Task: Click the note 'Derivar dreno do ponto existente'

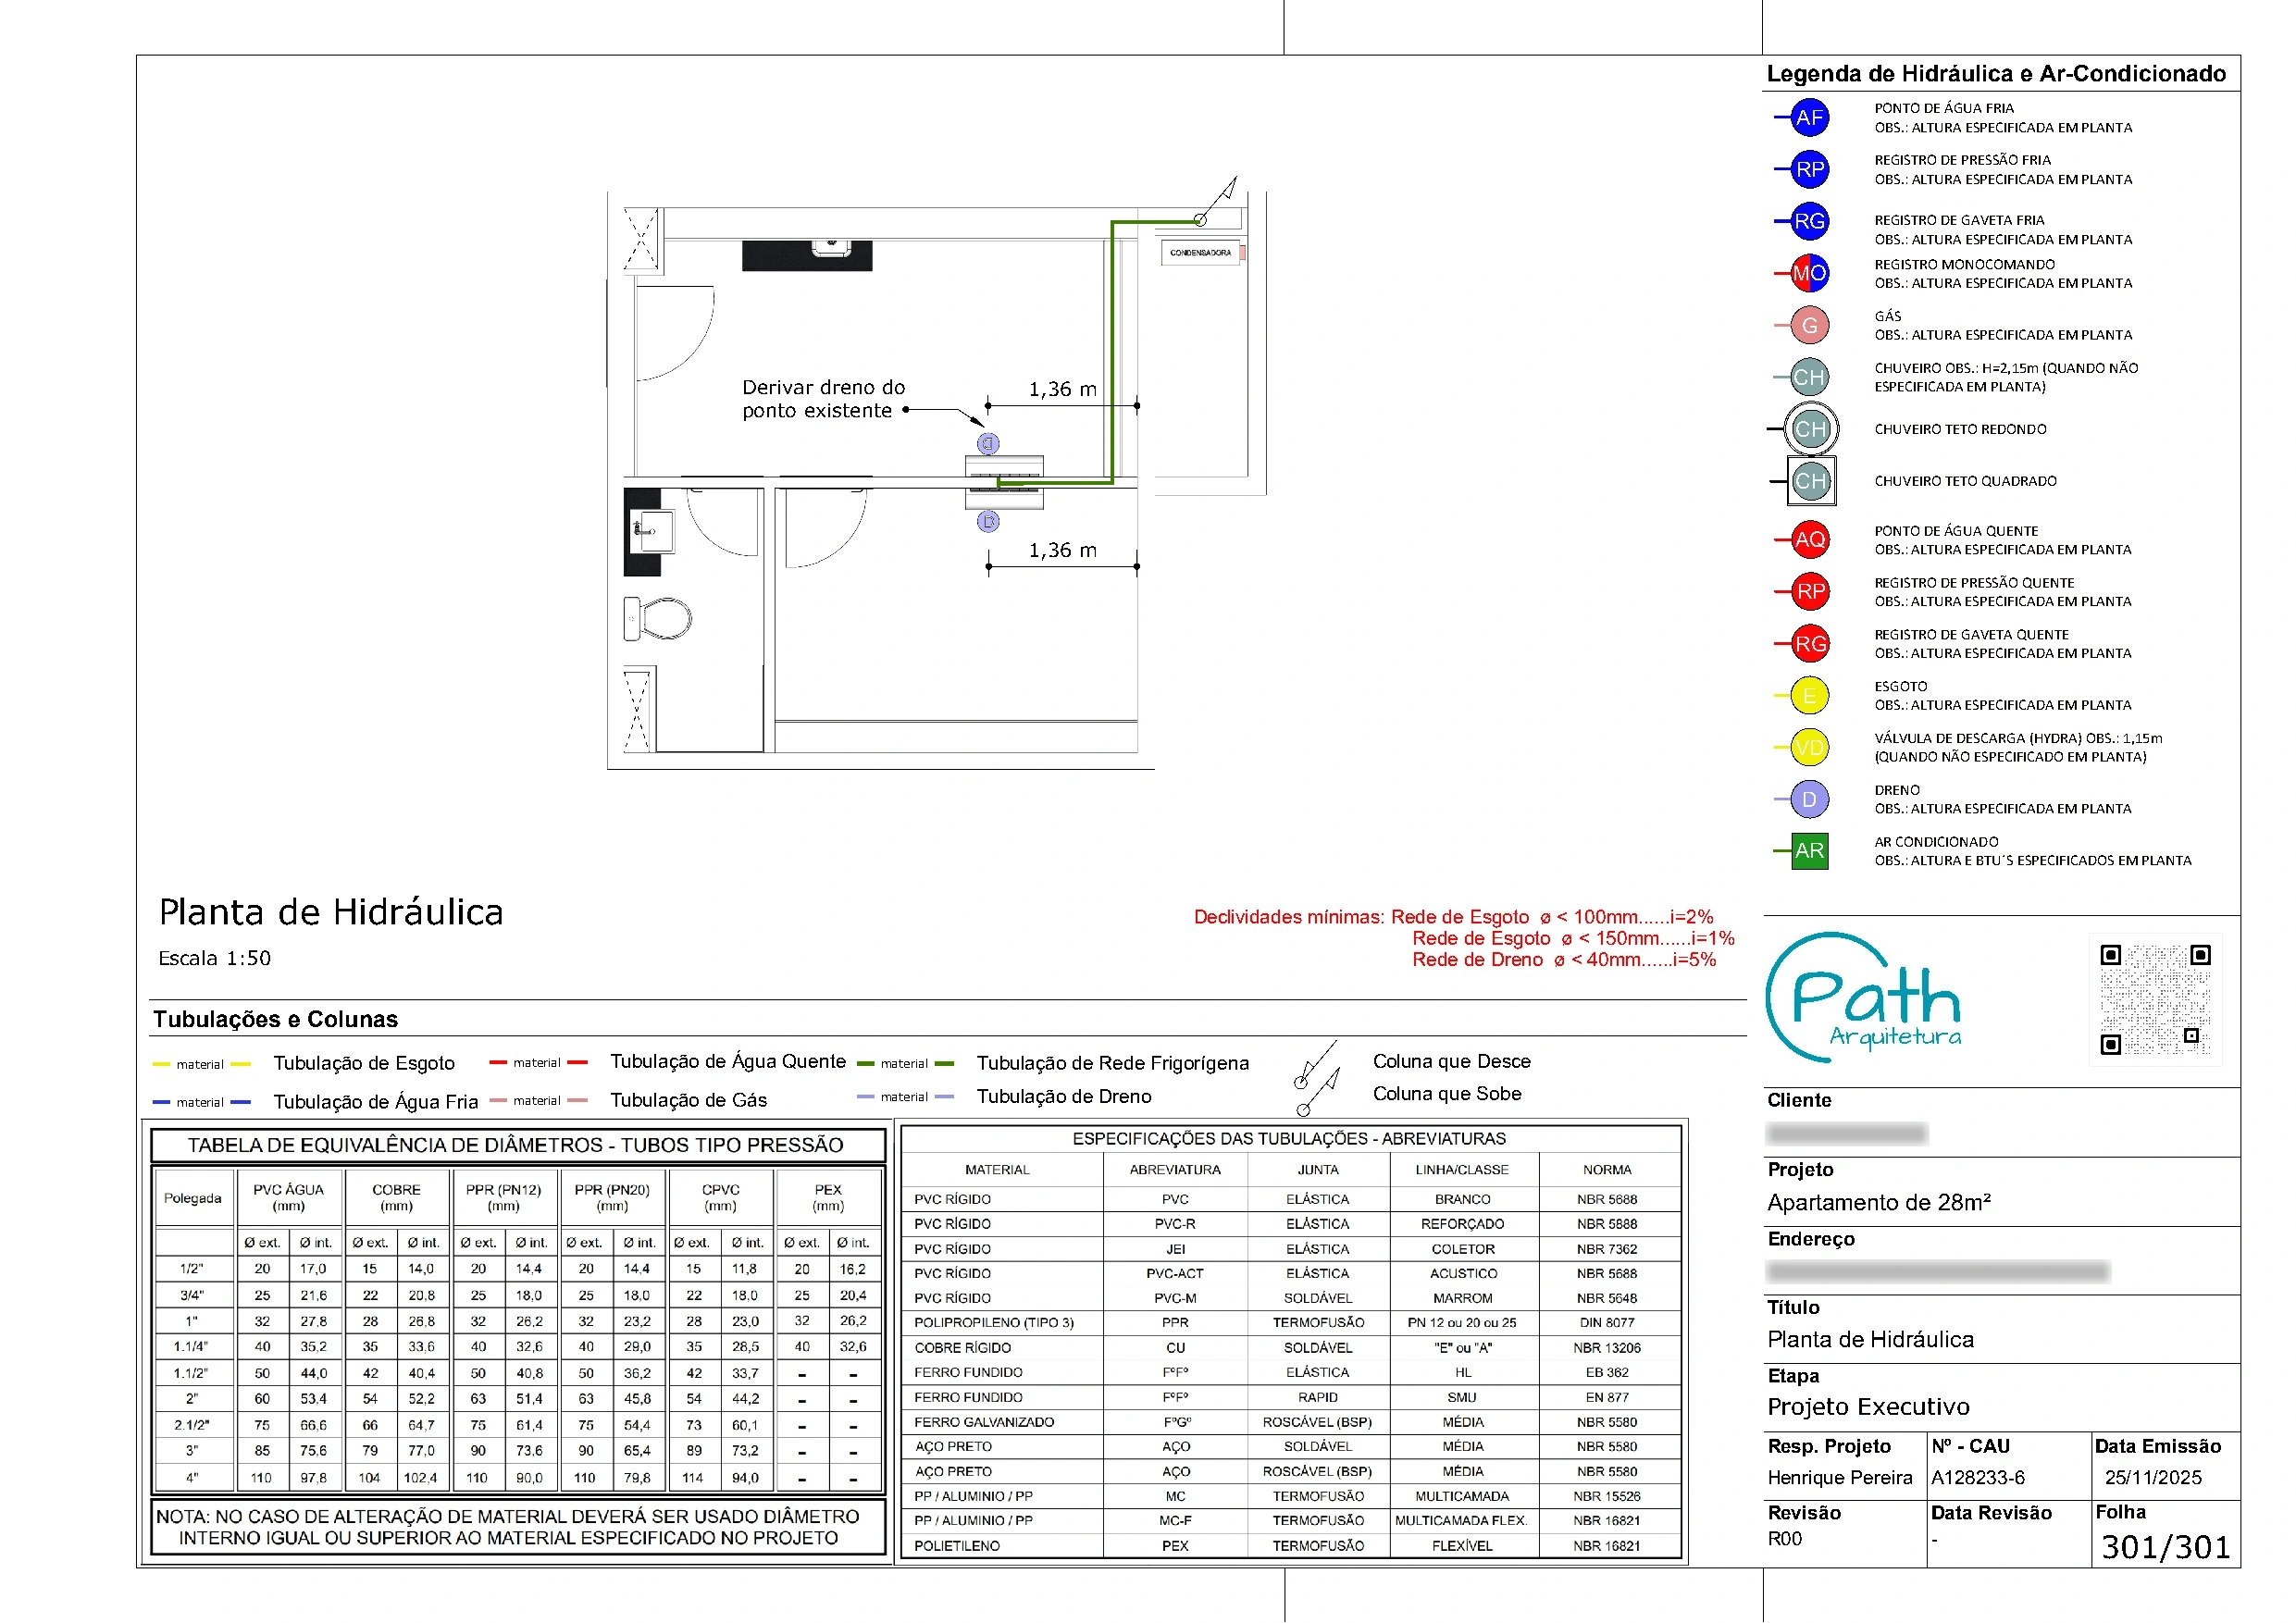Action: tap(824, 399)
